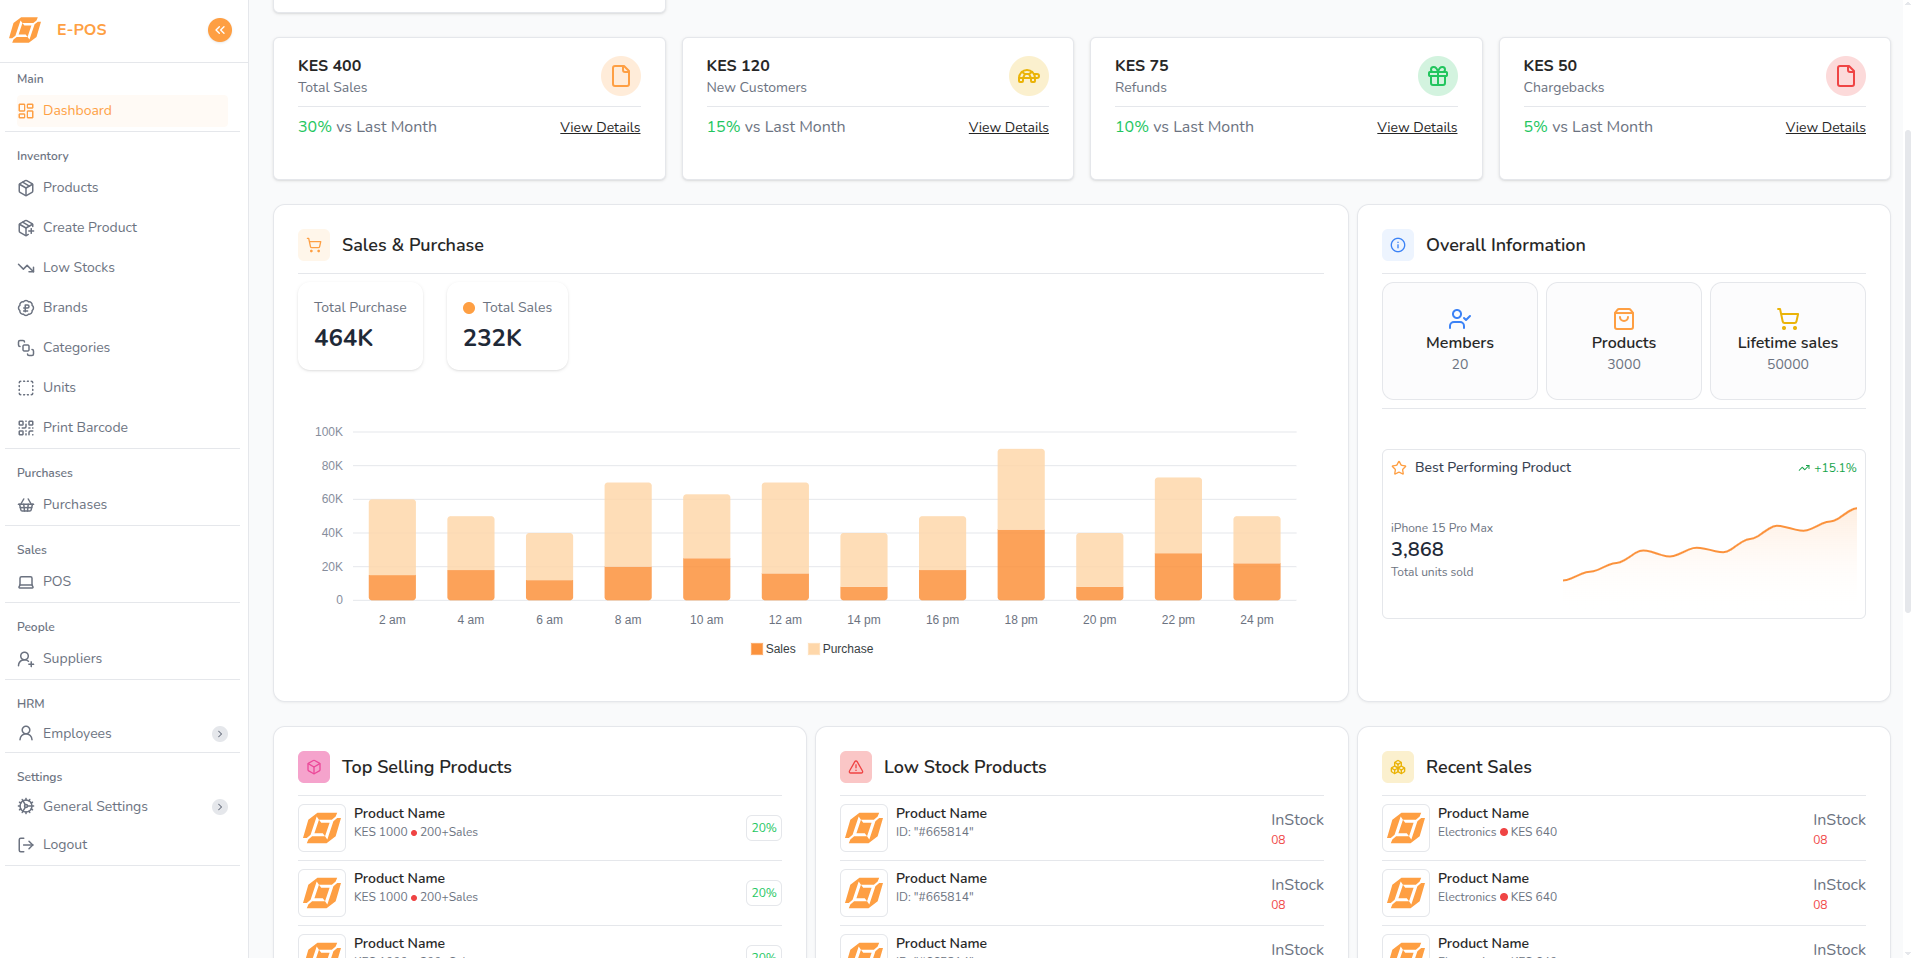
Task: Click the Purchases basket icon
Action: (x=26, y=505)
